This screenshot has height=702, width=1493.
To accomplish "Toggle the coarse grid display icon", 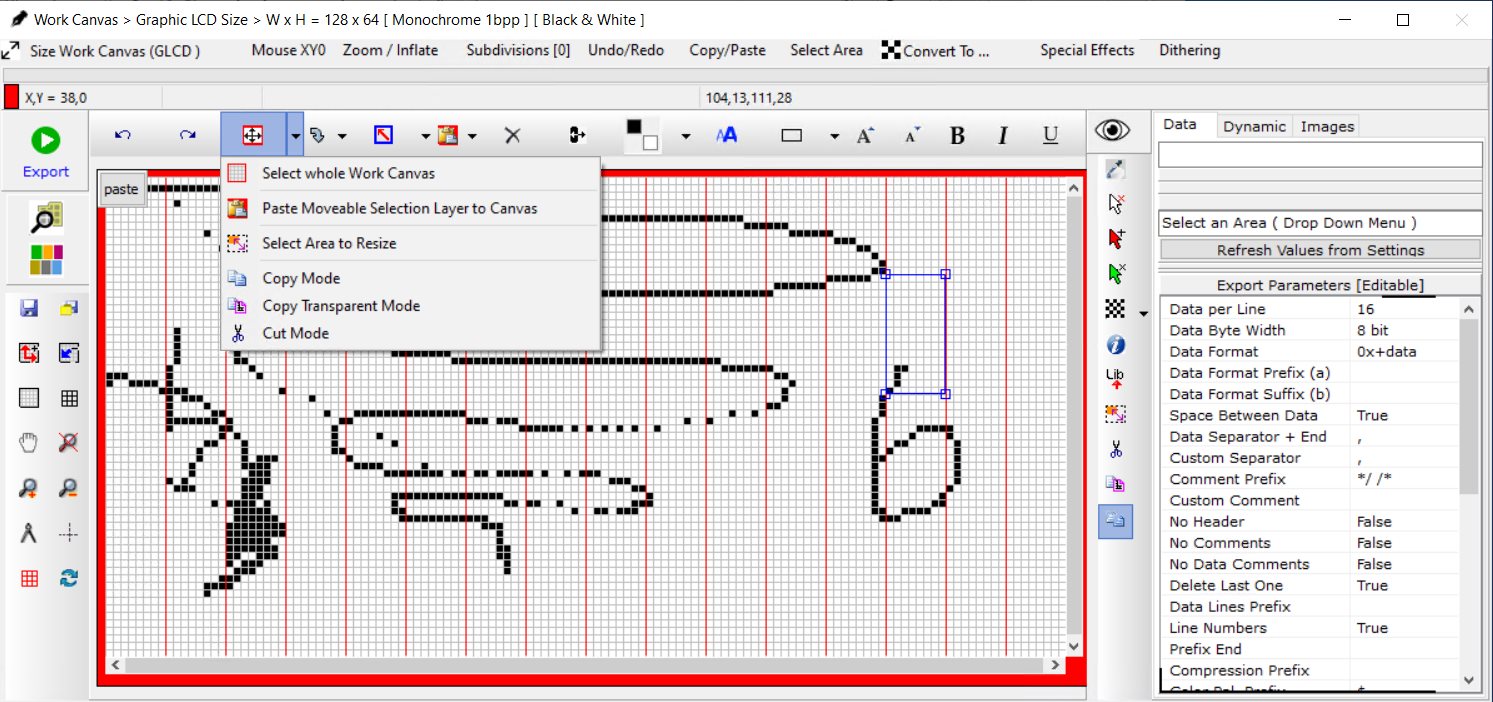I will pyautogui.click(x=69, y=398).
